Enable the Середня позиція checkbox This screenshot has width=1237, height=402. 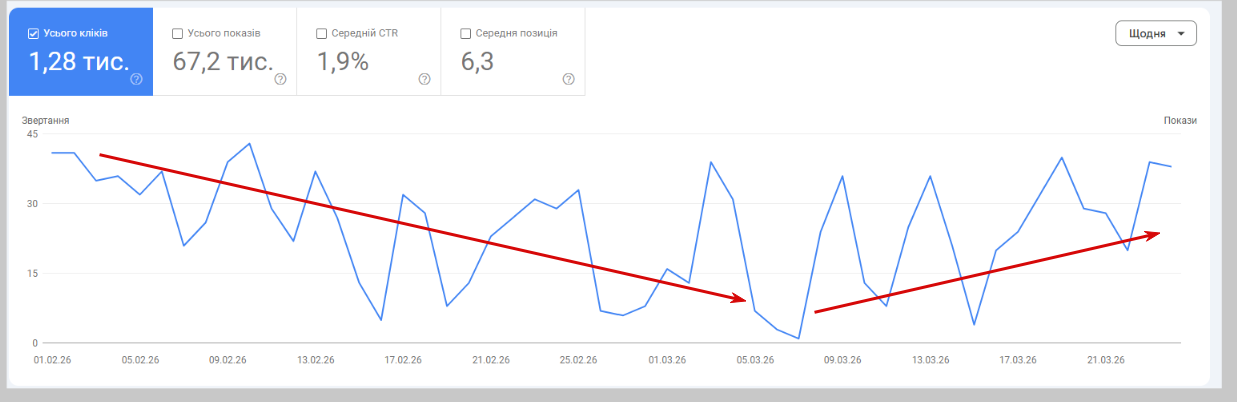point(466,33)
